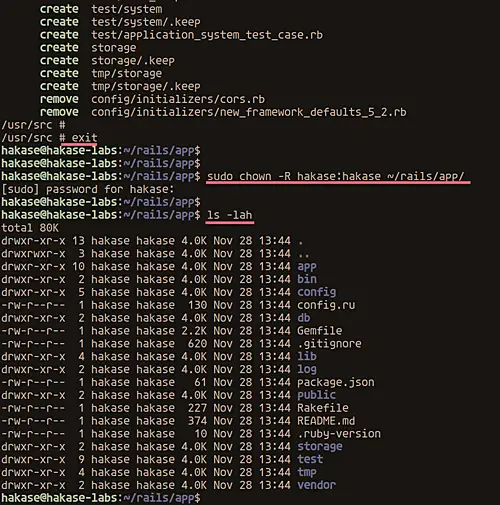Click 'config/initializers/cors.rb' path
The width and height of the screenshot is (500, 505).
click(178, 99)
